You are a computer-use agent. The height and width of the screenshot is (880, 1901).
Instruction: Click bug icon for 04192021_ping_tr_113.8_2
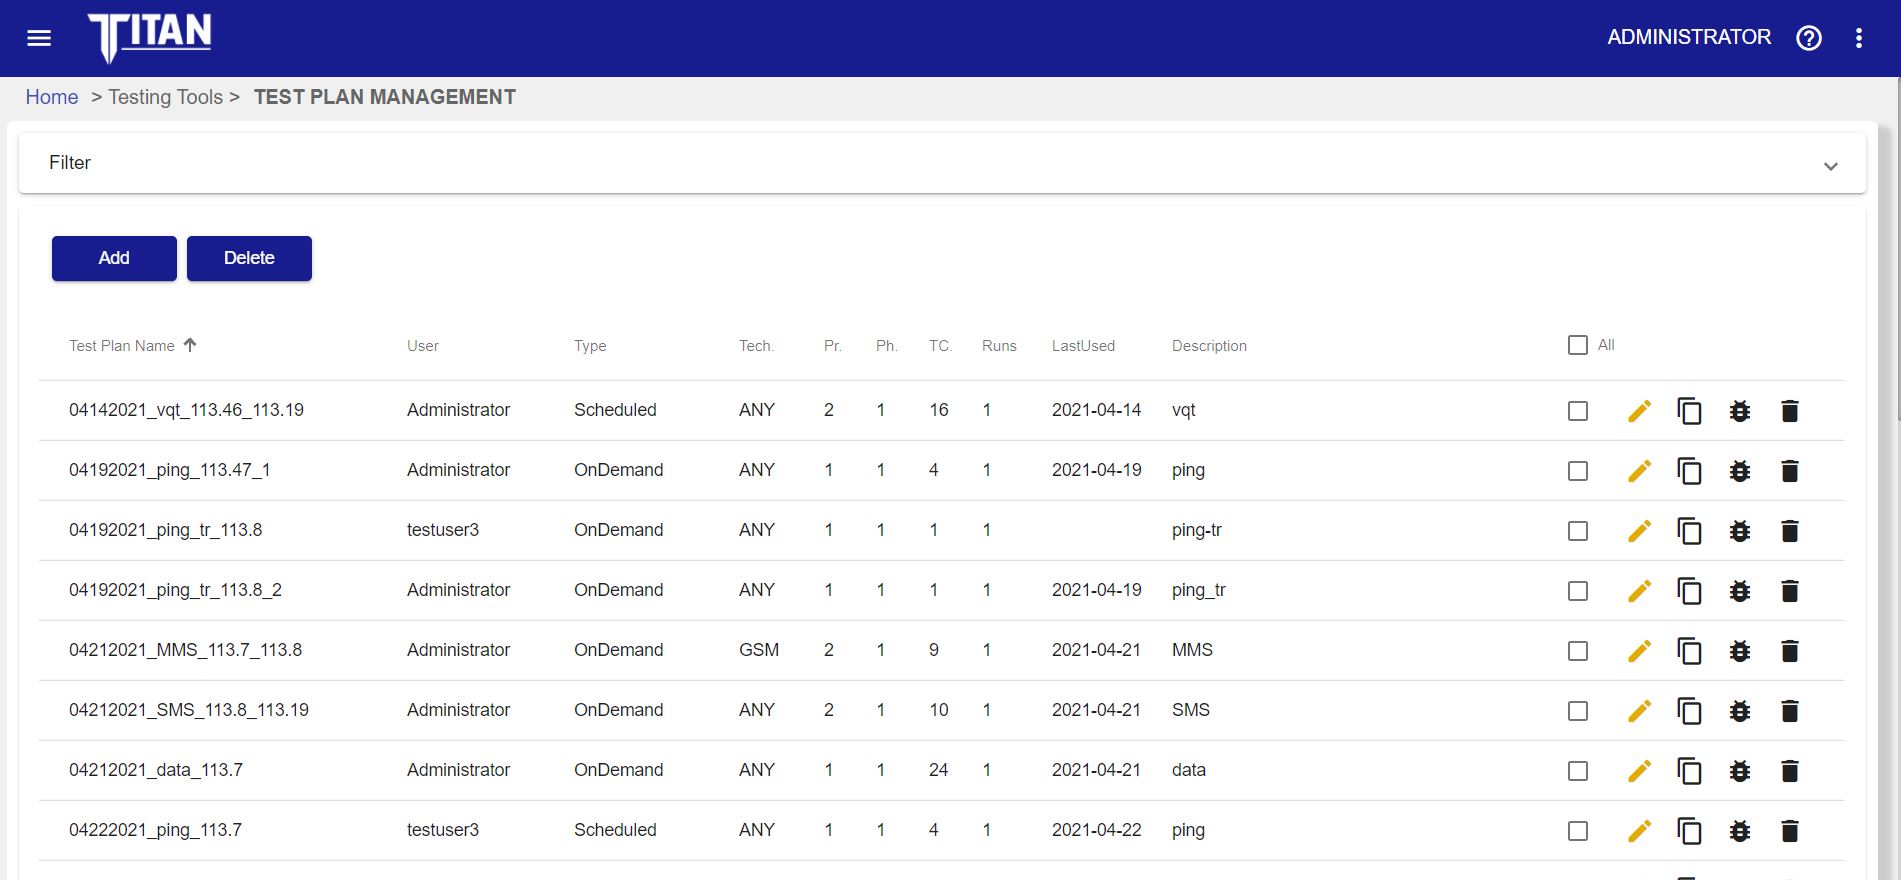click(x=1740, y=591)
